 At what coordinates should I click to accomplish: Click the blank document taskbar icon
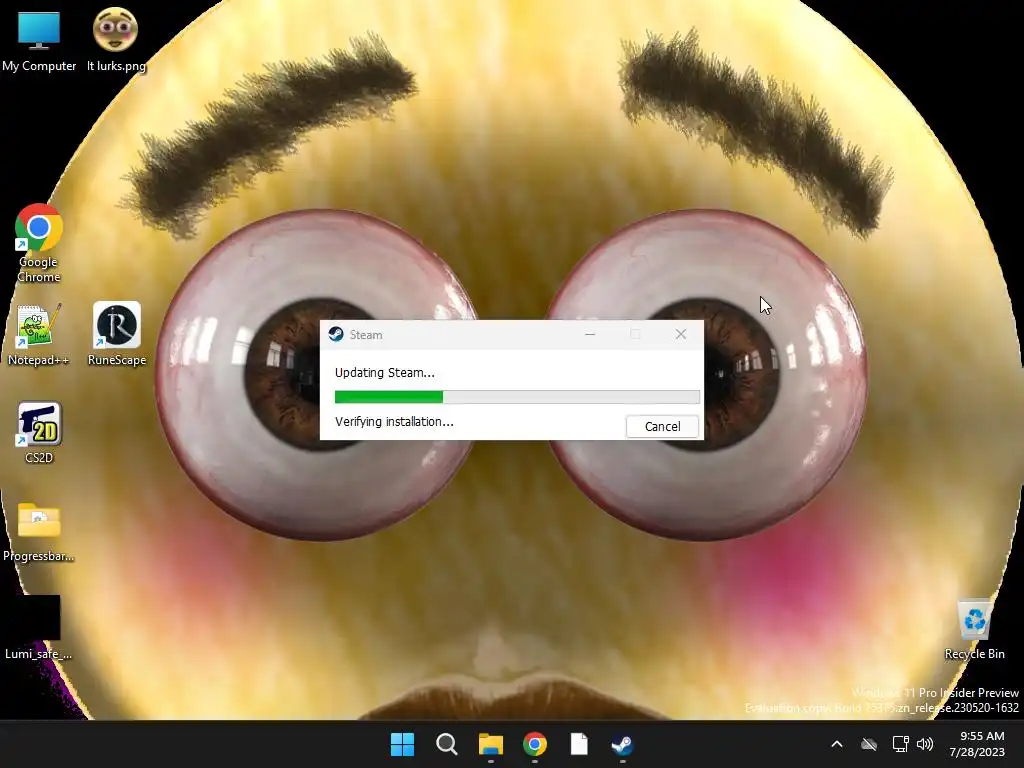[579, 744]
